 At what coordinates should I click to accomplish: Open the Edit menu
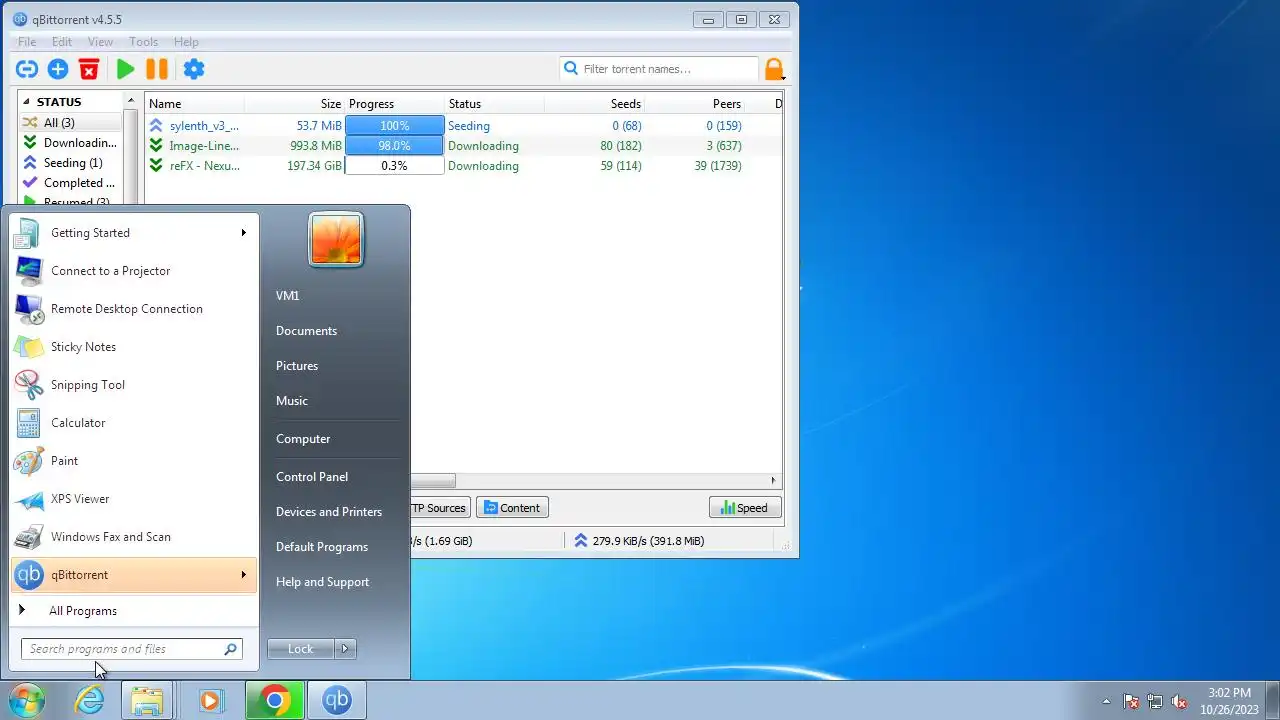[x=62, y=42]
